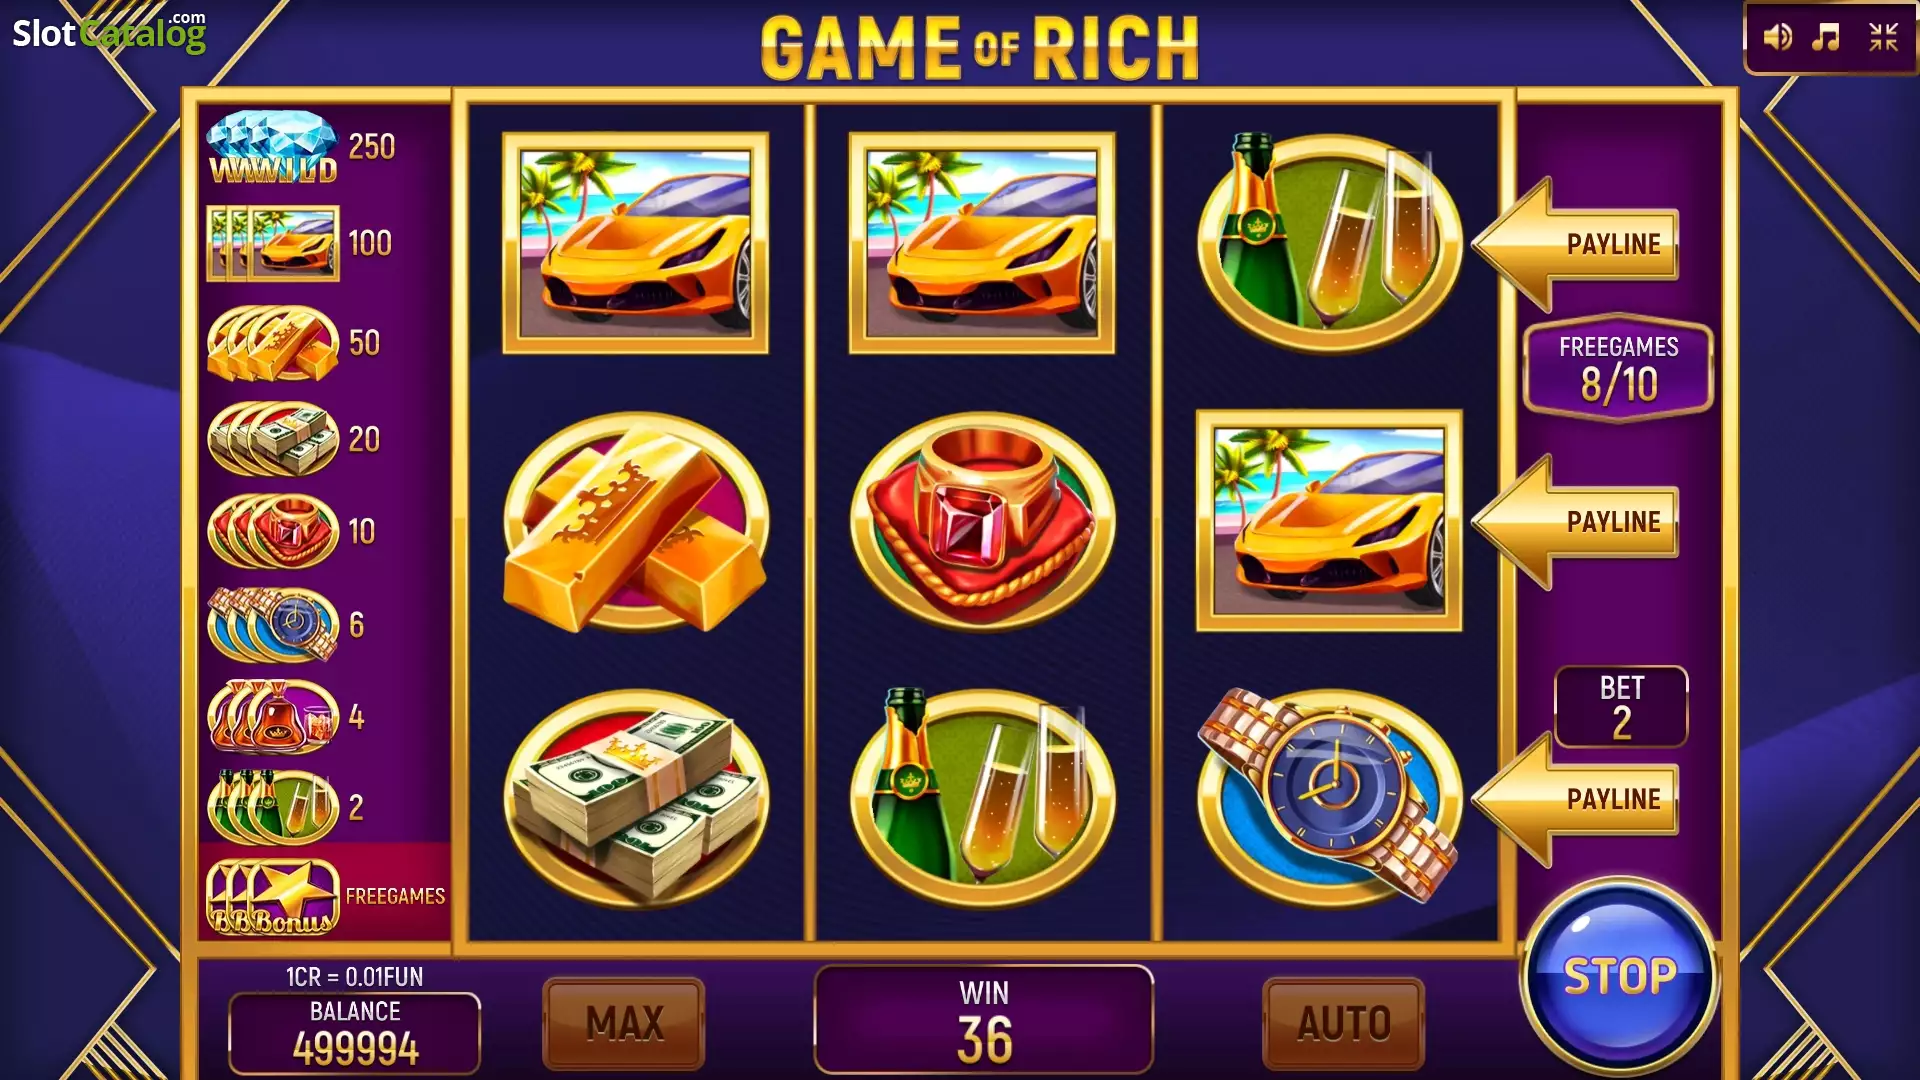1920x1080 pixels.
Task: Toggle background music with the note icon
Action: click(1827, 38)
